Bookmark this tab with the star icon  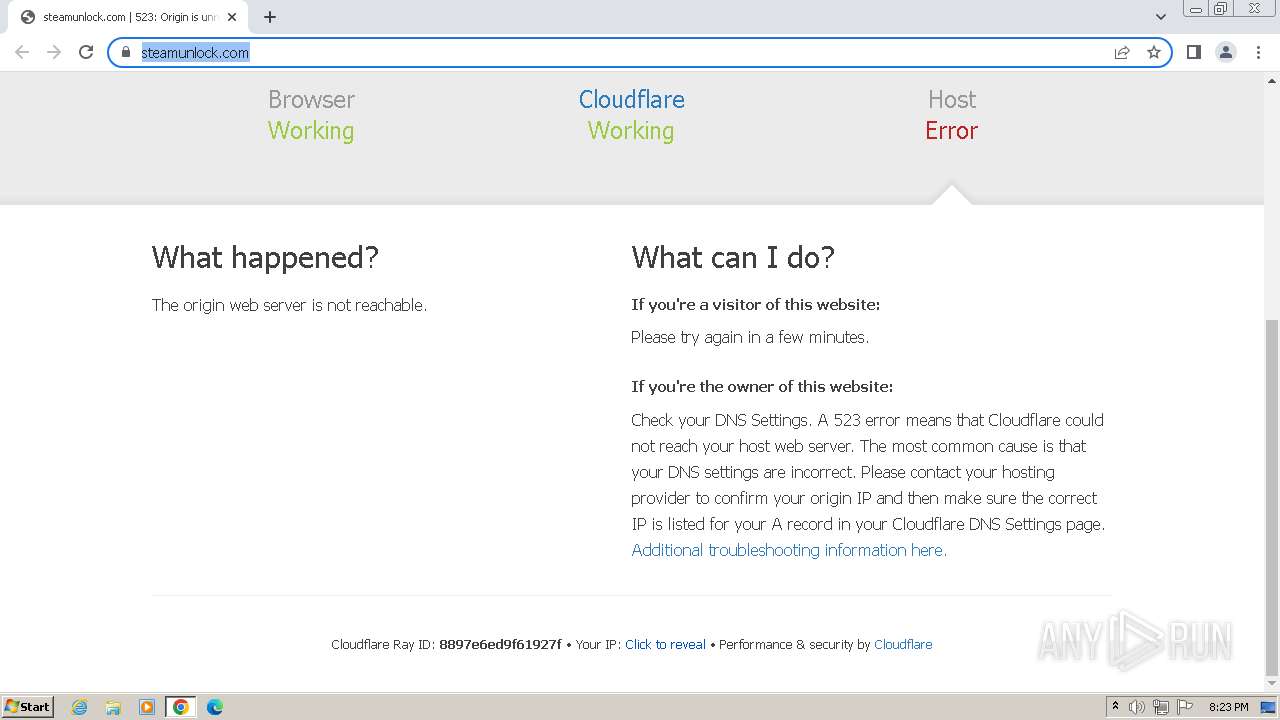[1154, 52]
